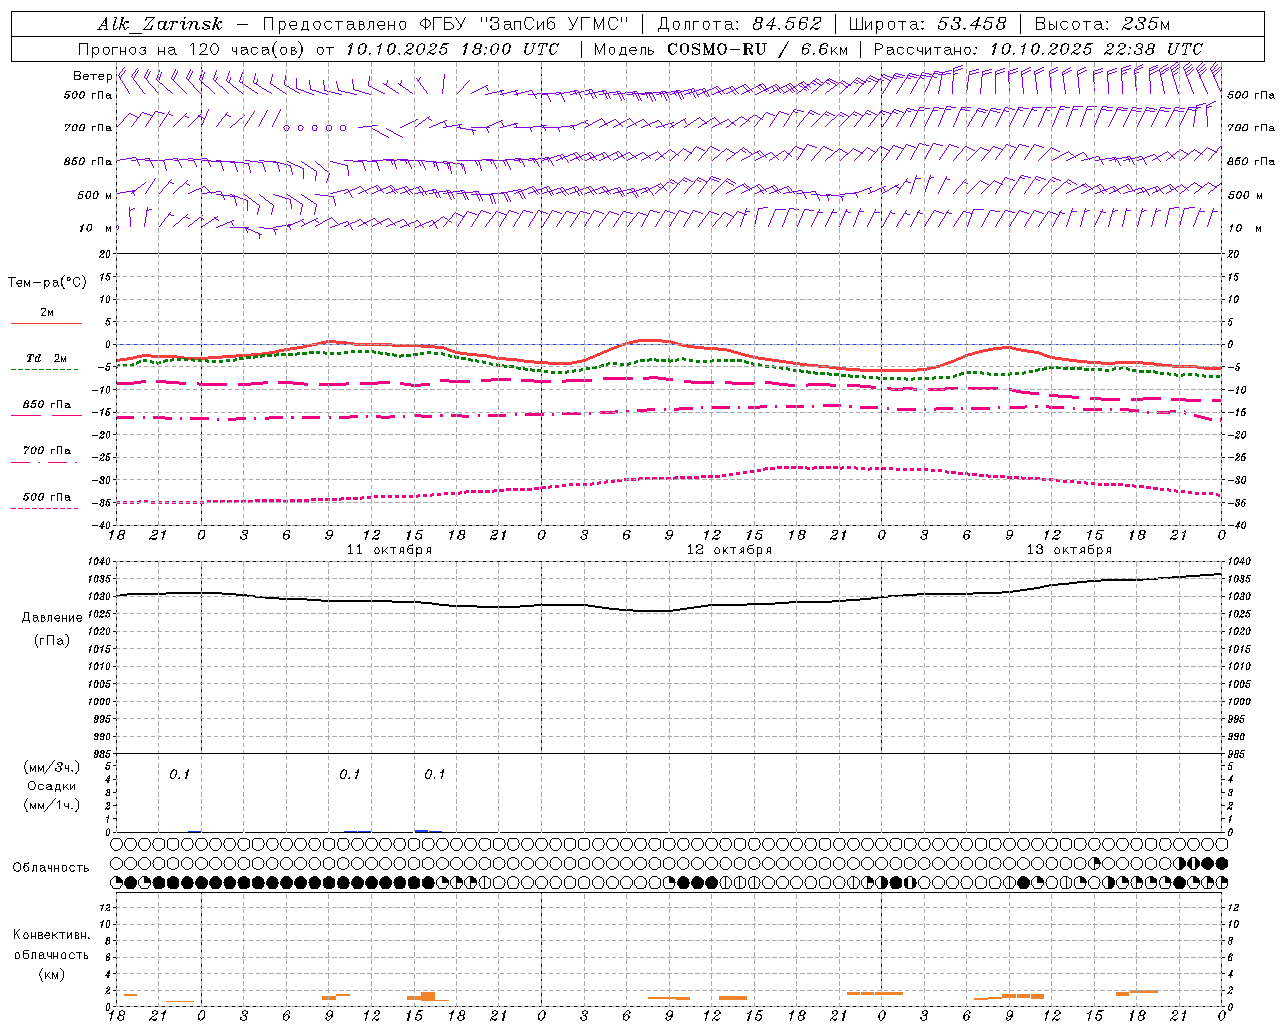Click the '10 м' wind level label on the left
The height and width of the screenshot is (1024, 1280).
click(95, 228)
